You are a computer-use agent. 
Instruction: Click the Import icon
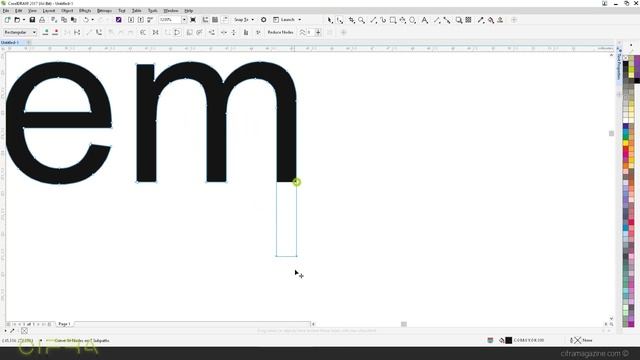[x=131, y=20]
